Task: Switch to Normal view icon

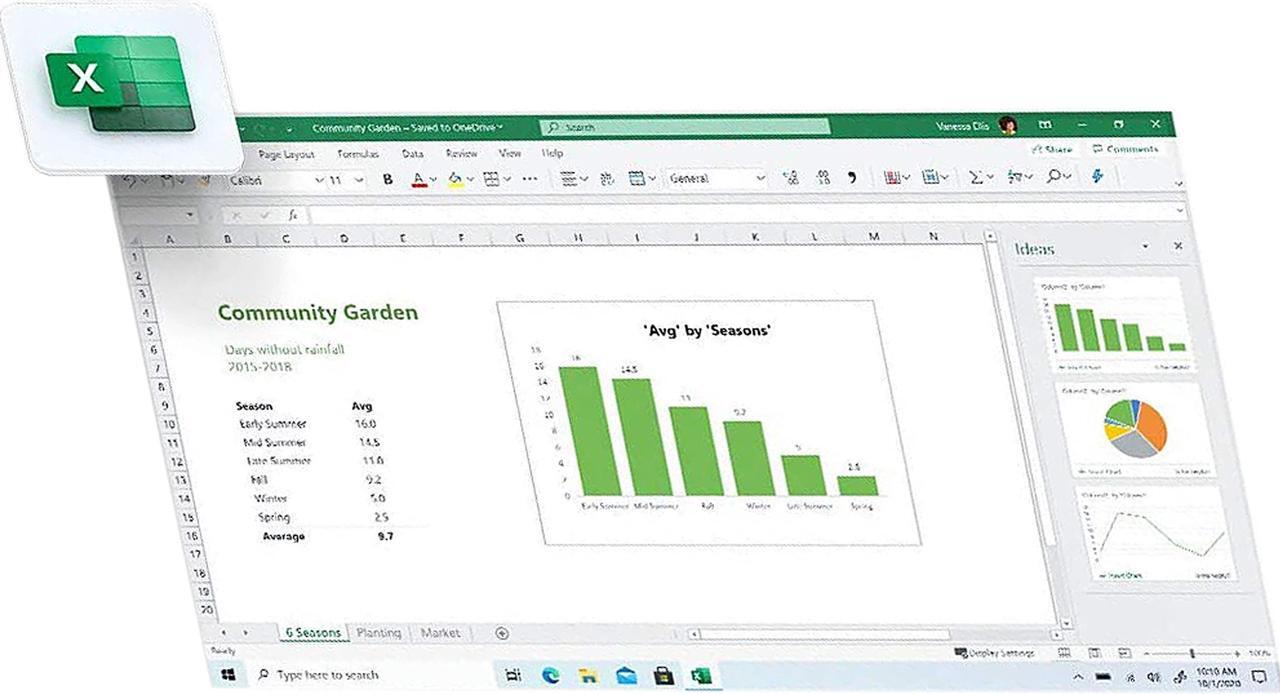Action: (1067, 653)
